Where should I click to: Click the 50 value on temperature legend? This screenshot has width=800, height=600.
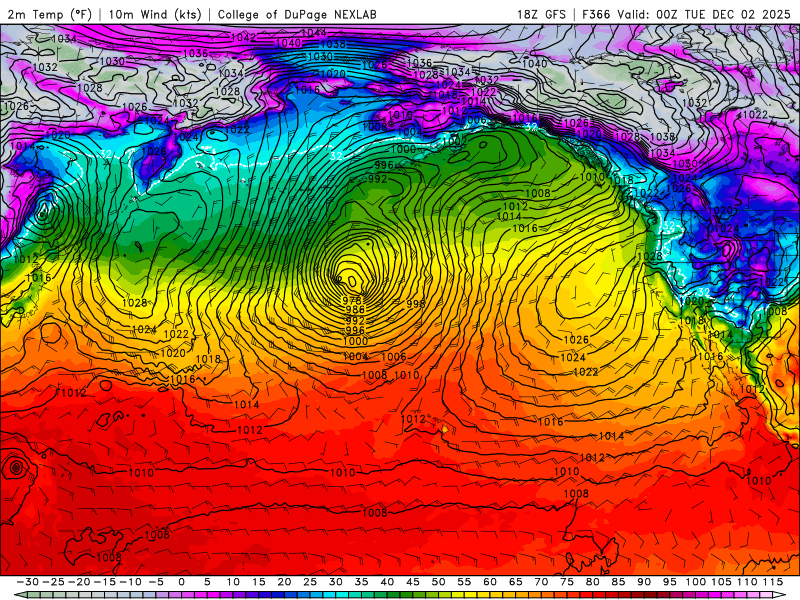coord(438,582)
